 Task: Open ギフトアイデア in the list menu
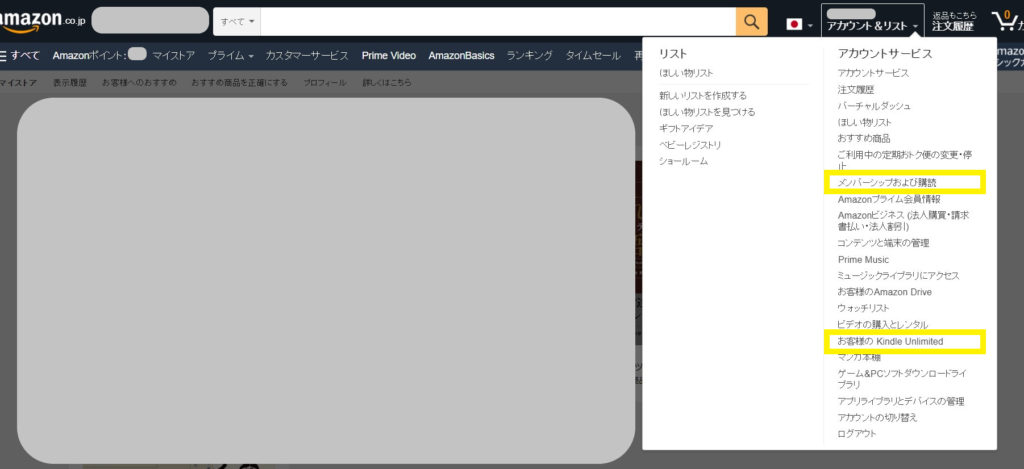[x=686, y=129]
